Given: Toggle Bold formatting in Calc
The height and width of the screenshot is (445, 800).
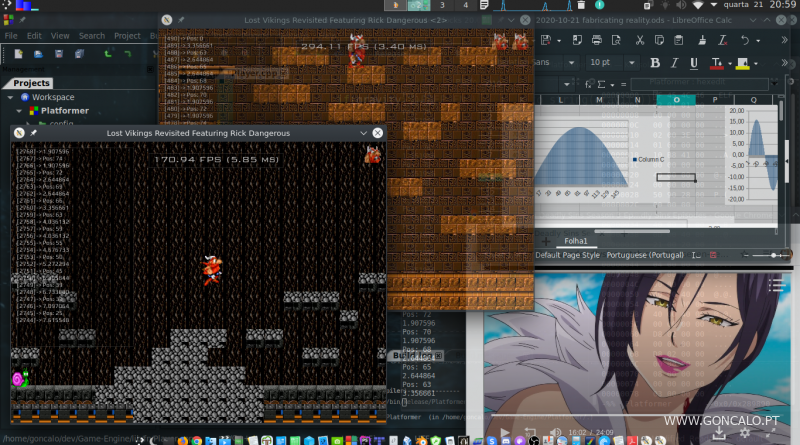Looking at the screenshot, I should [655, 63].
